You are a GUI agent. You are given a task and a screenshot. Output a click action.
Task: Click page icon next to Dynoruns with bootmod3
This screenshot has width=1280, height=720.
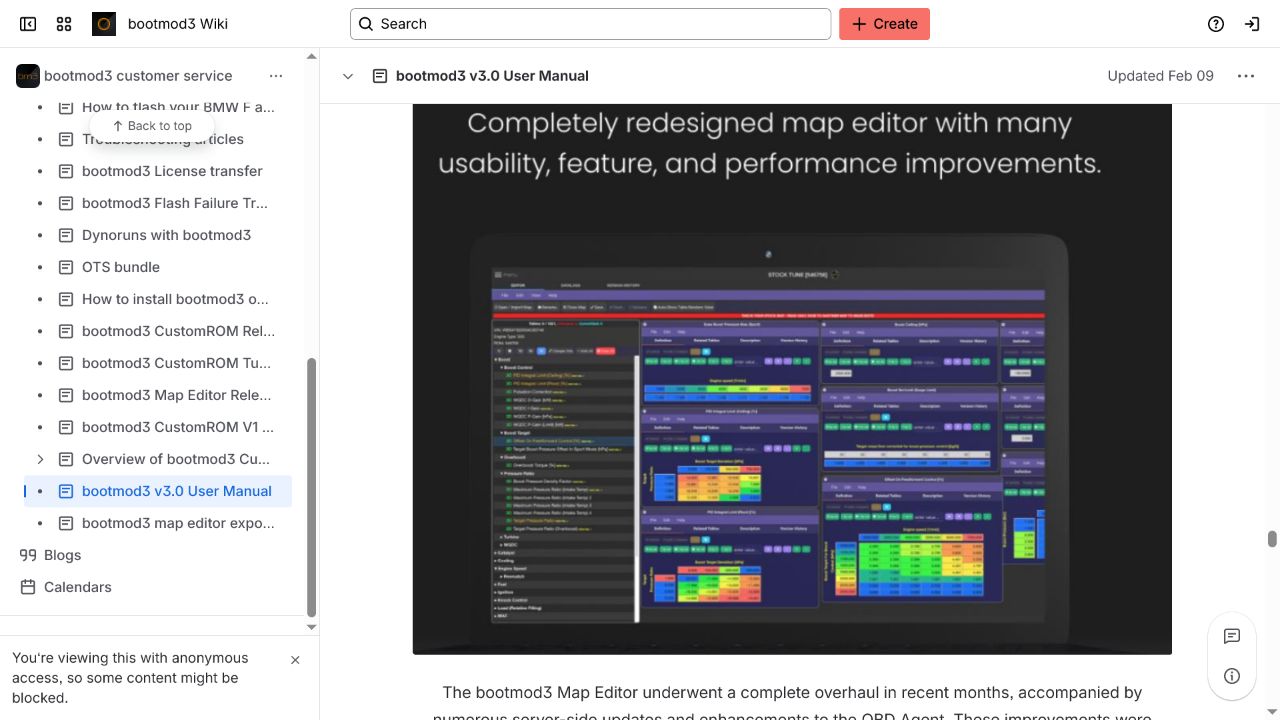pos(66,235)
